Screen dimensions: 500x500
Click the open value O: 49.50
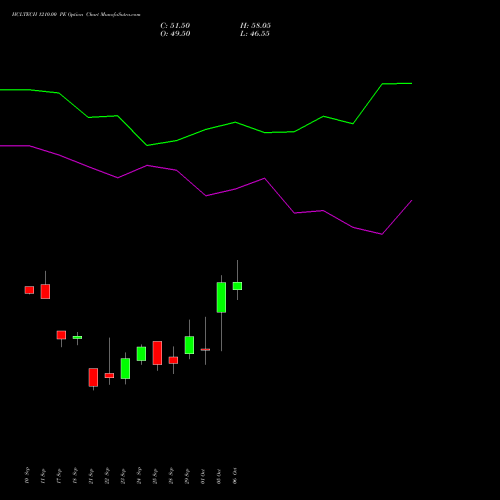point(175,34)
